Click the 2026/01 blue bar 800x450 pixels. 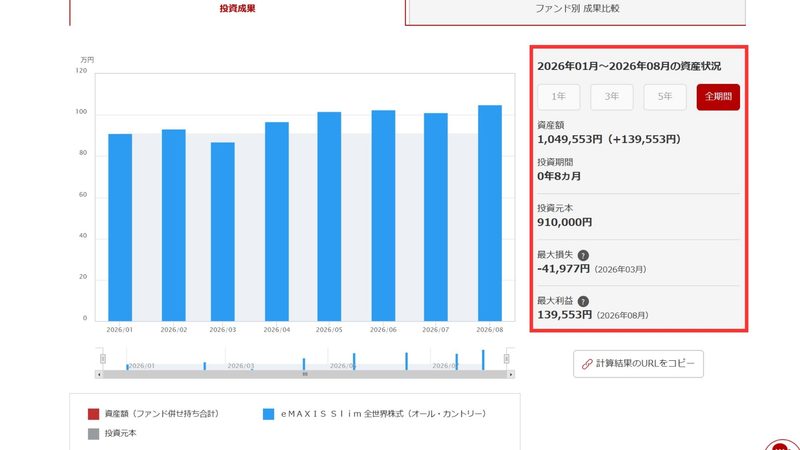click(120, 228)
